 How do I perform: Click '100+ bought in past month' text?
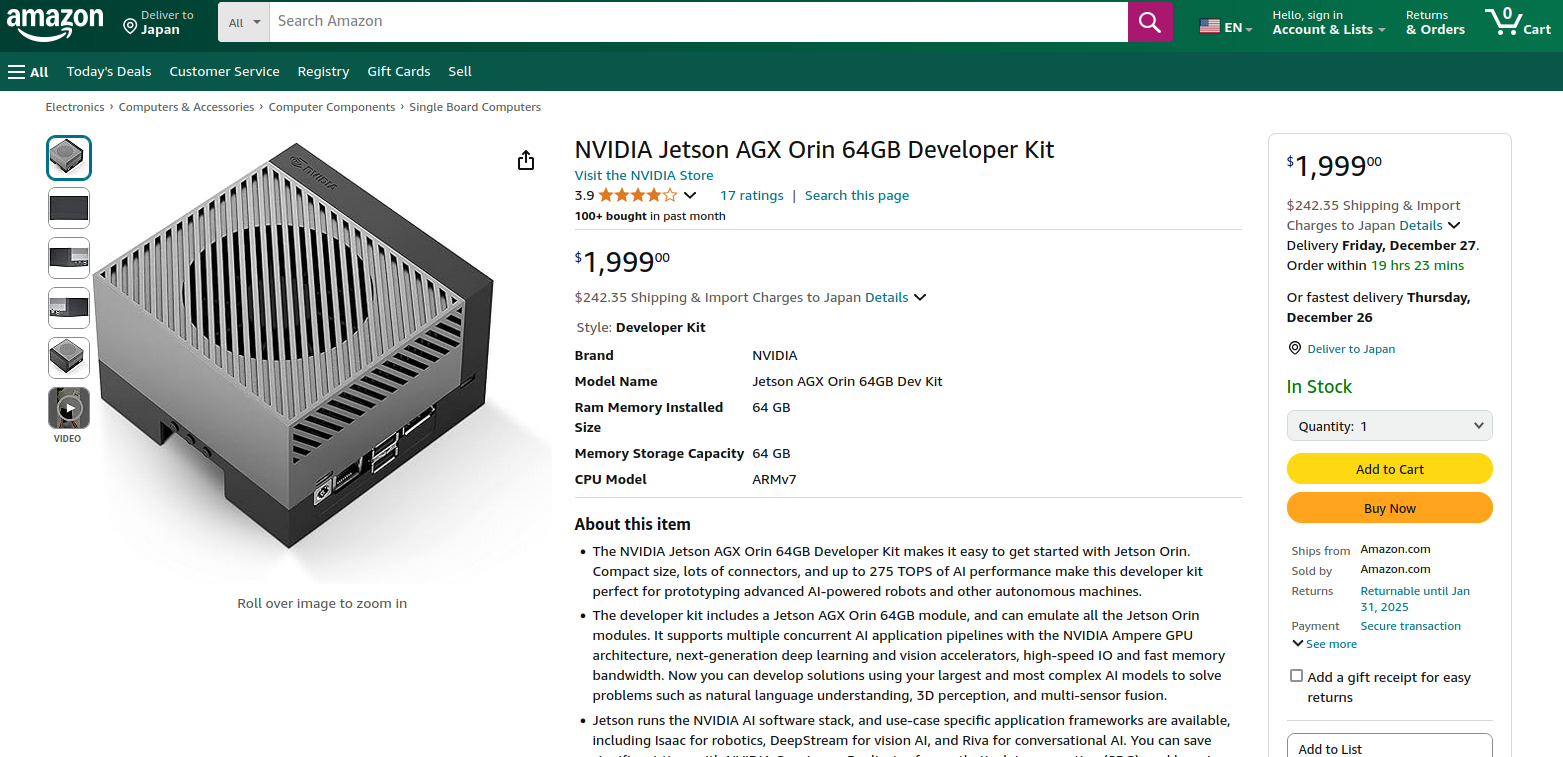coord(650,216)
